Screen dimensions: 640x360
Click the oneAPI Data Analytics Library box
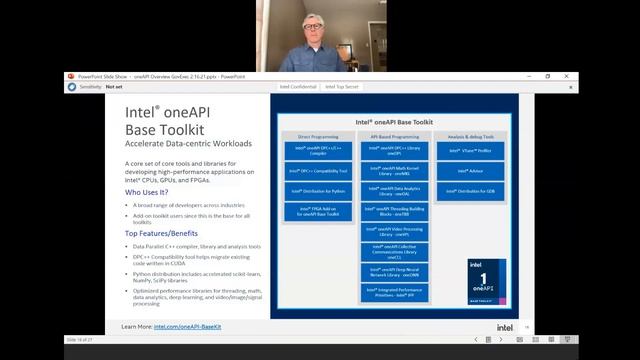[394, 191]
